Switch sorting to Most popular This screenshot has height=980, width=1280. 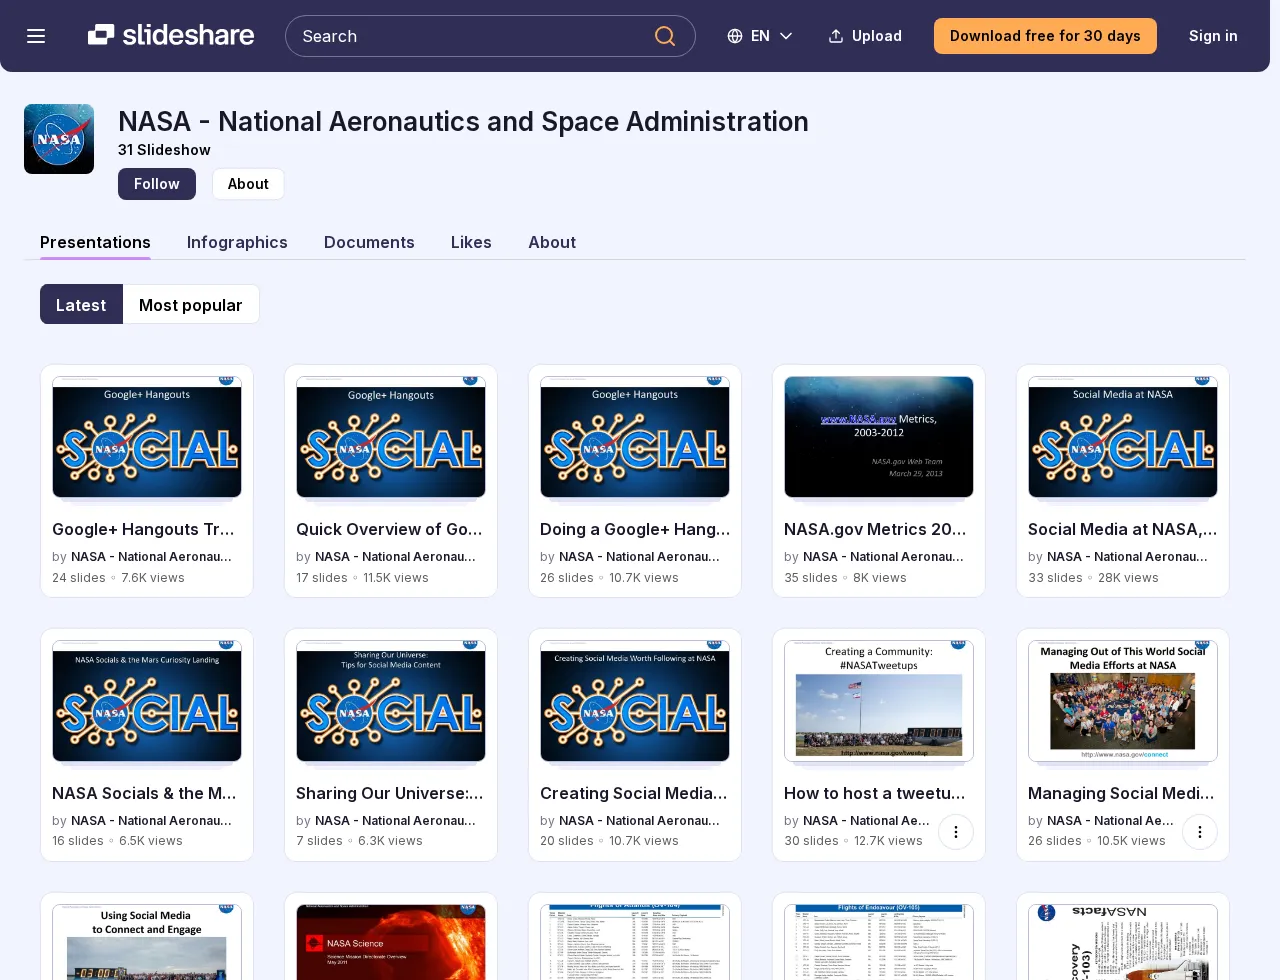[x=191, y=304]
